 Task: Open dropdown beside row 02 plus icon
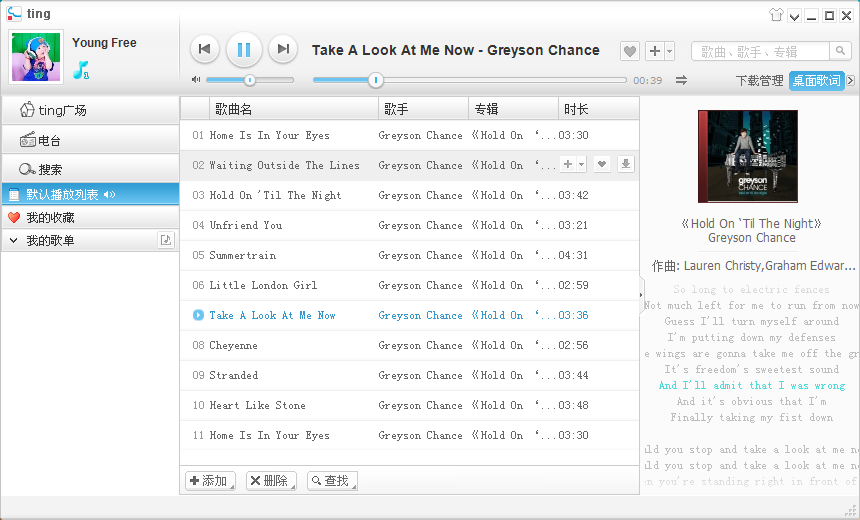[581, 164]
